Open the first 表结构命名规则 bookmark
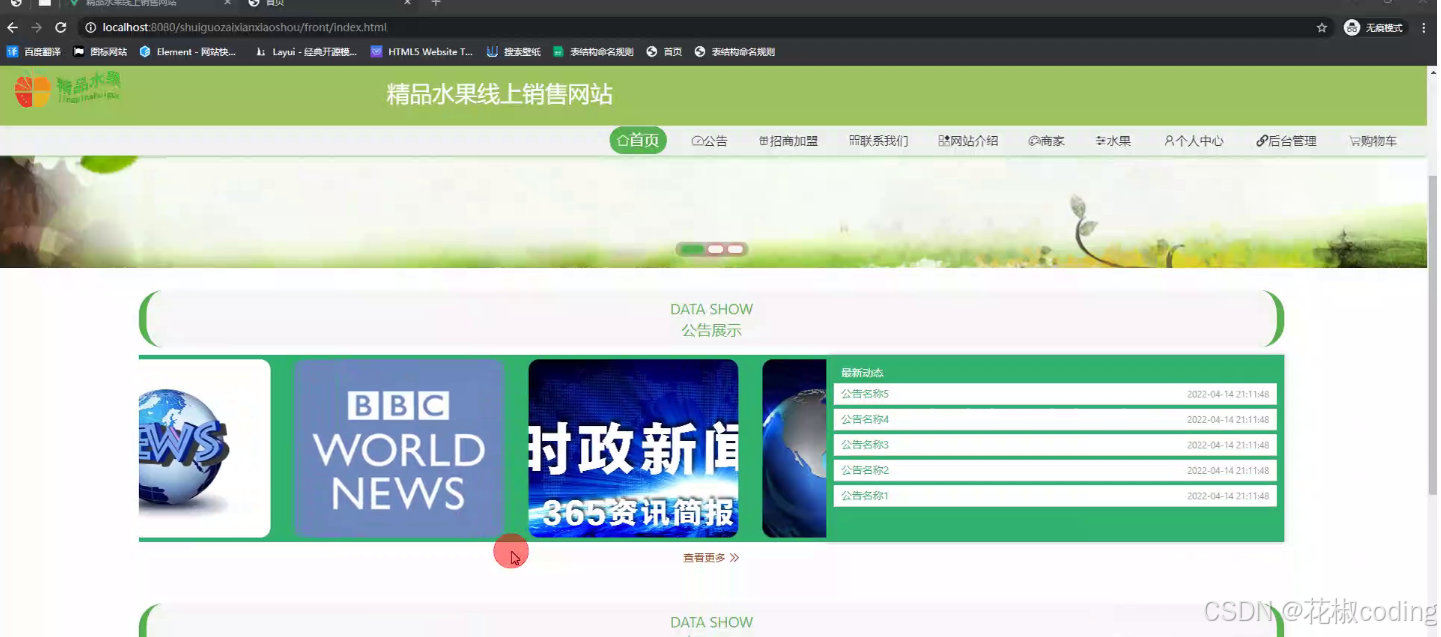1441x637 pixels. click(x=593, y=52)
